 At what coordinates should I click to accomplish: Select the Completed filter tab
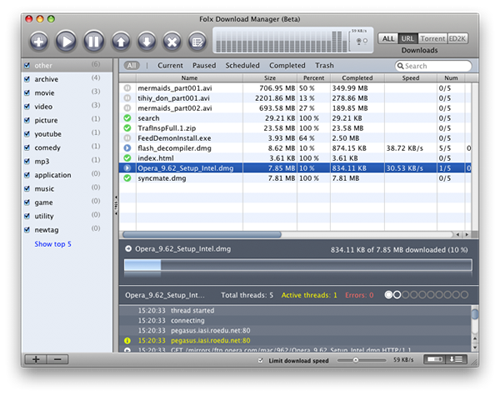tap(287, 65)
